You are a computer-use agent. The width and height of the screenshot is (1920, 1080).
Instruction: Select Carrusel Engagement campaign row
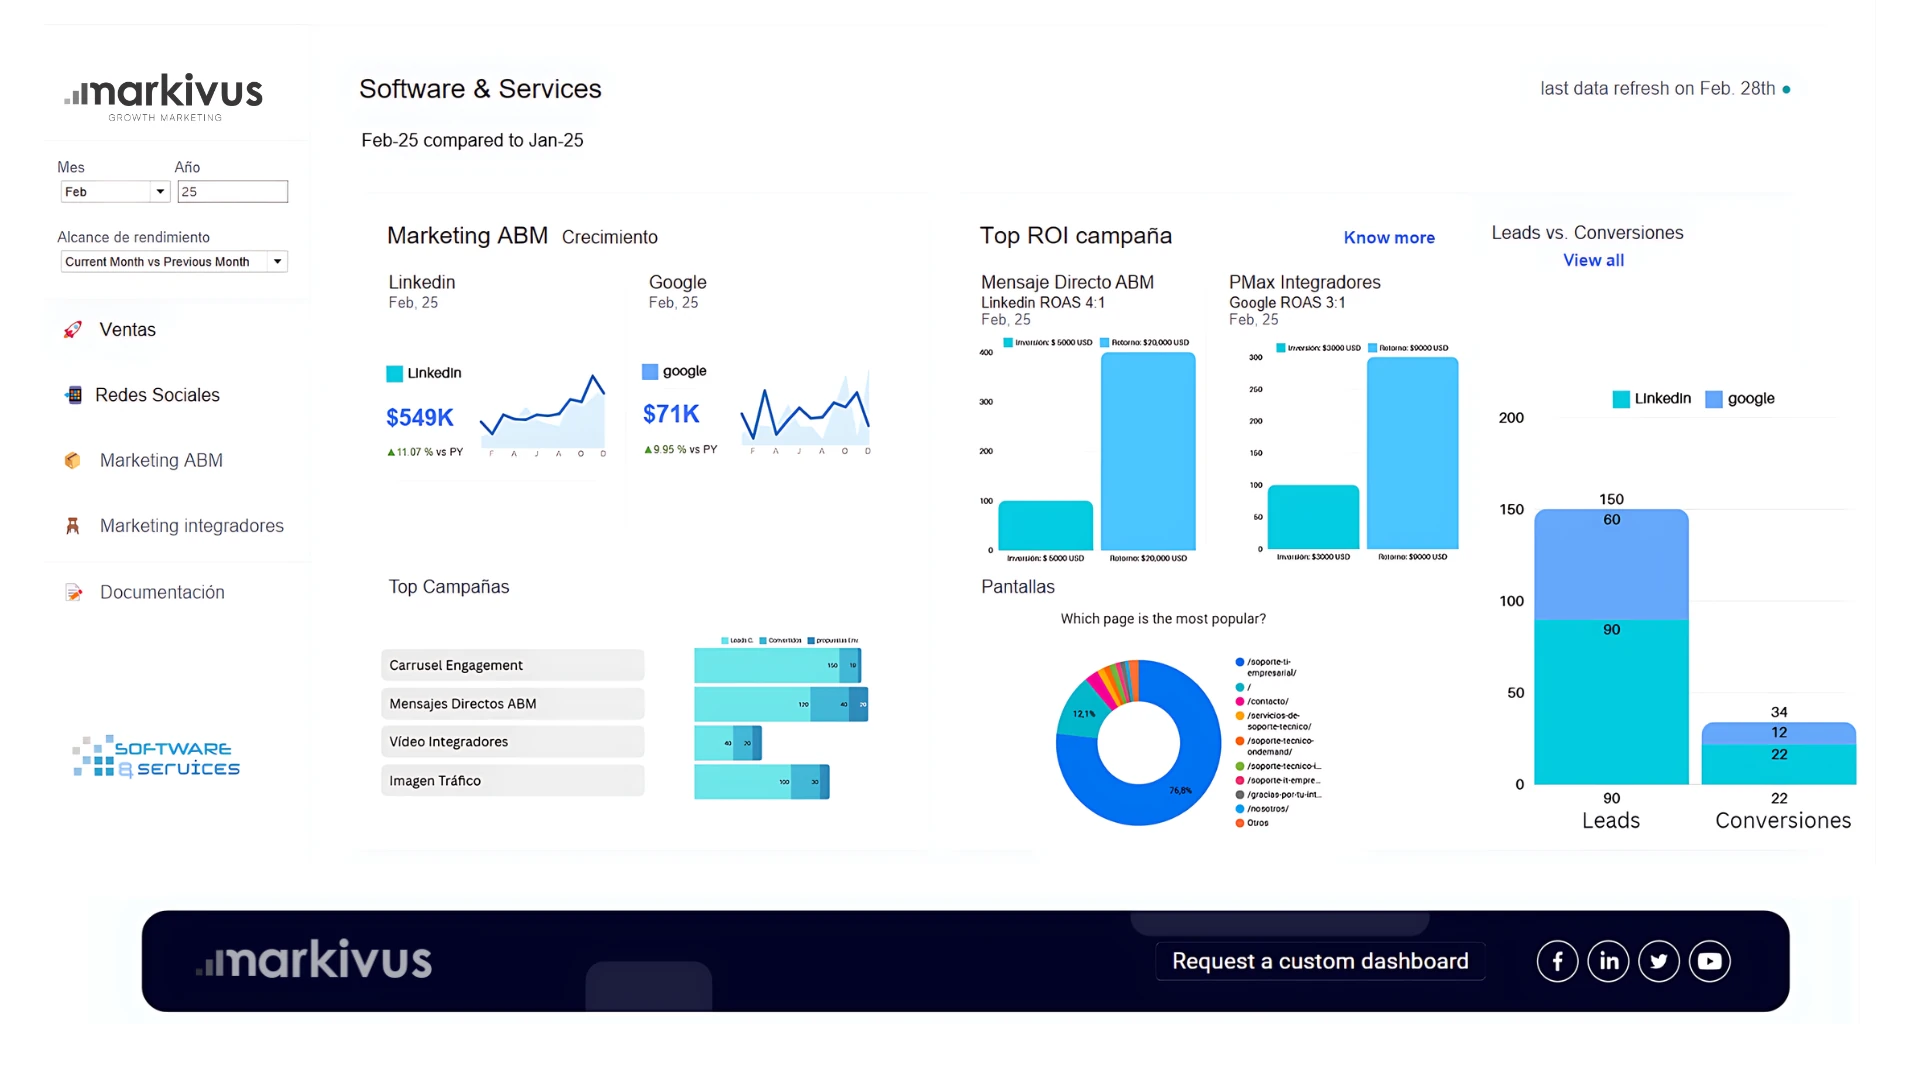pos(512,665)
